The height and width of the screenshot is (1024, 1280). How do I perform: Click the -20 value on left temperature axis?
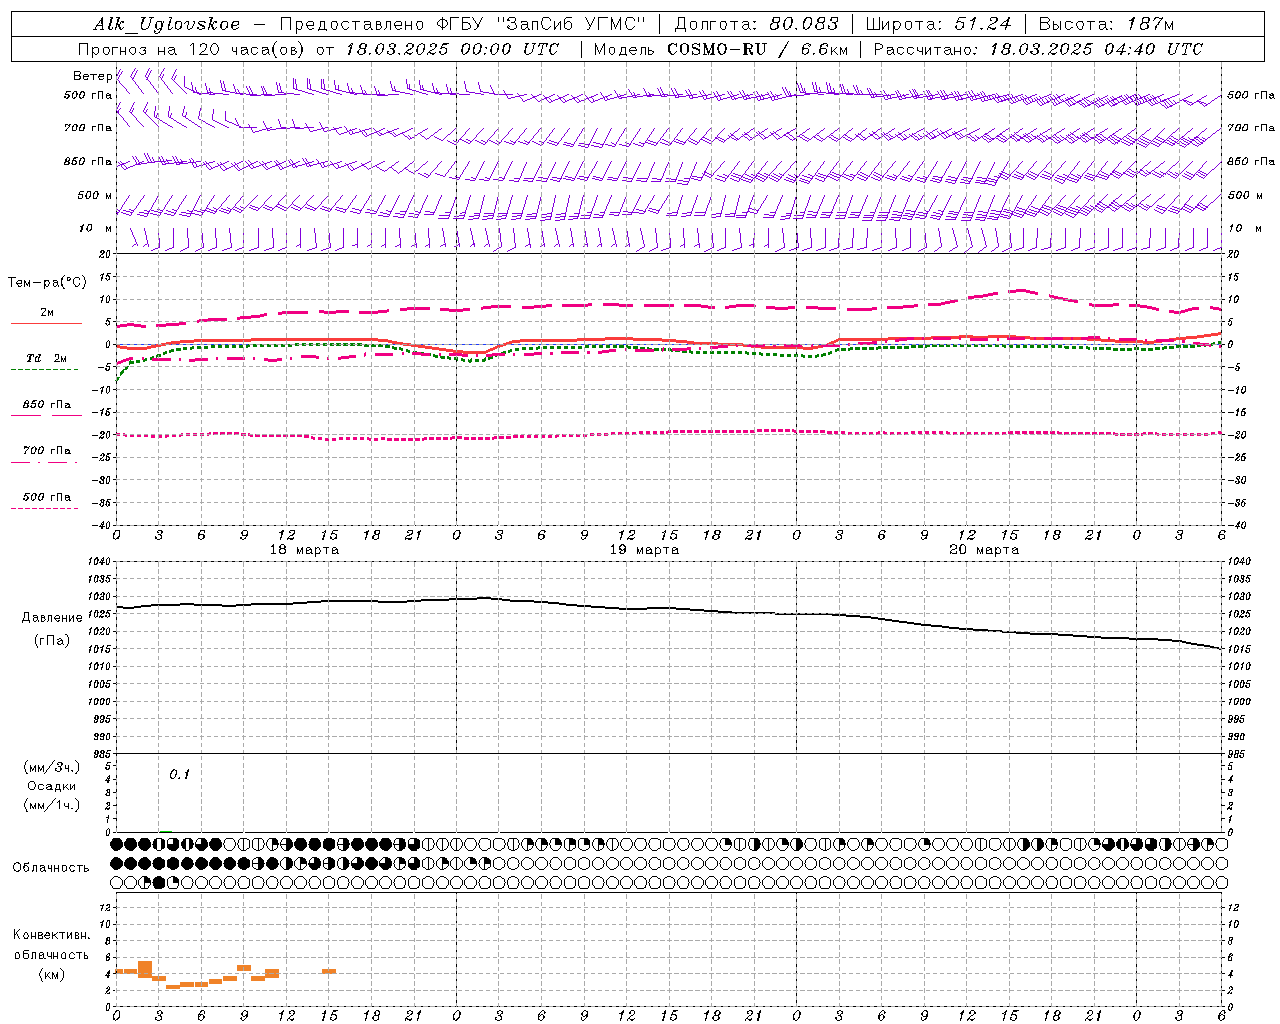coord(100,435)
